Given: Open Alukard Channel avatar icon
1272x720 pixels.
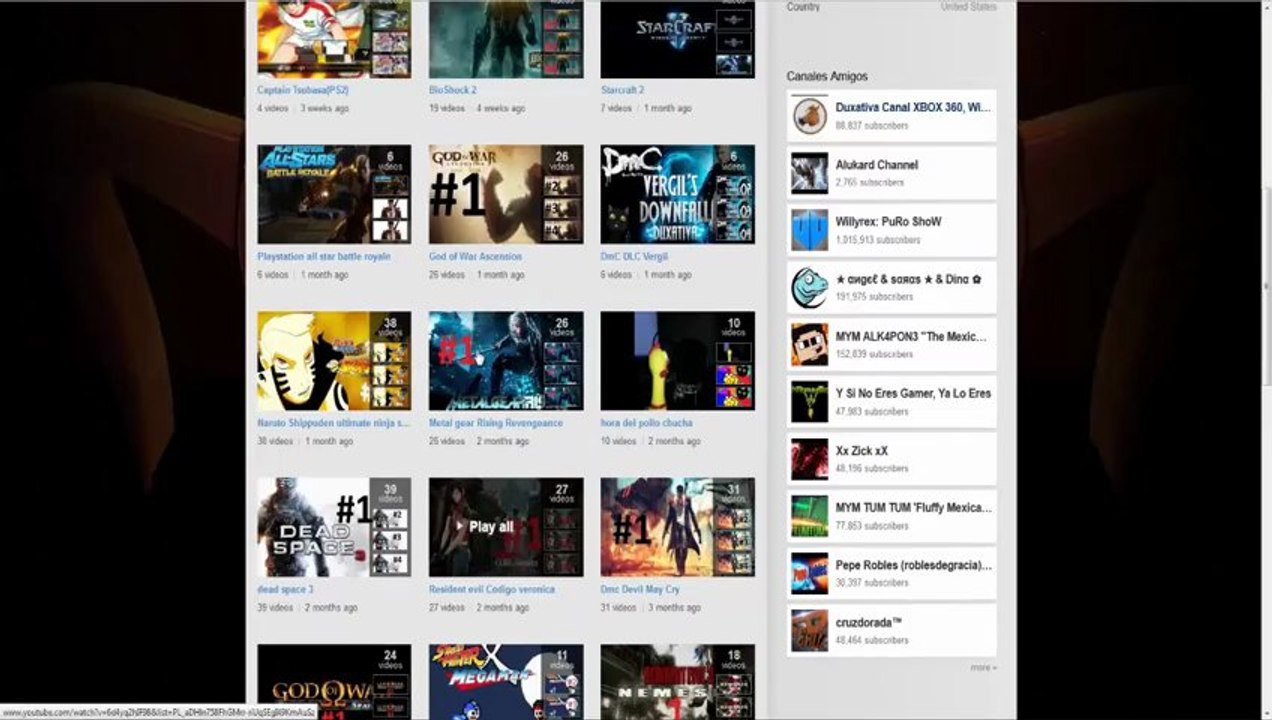Looking at the screenshot, I should [810, 173].
